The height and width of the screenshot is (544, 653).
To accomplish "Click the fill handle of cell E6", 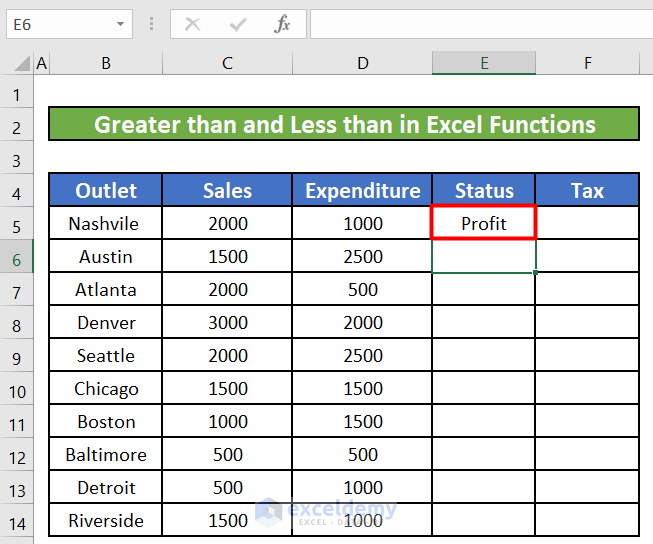I will [x=536, y=273].
